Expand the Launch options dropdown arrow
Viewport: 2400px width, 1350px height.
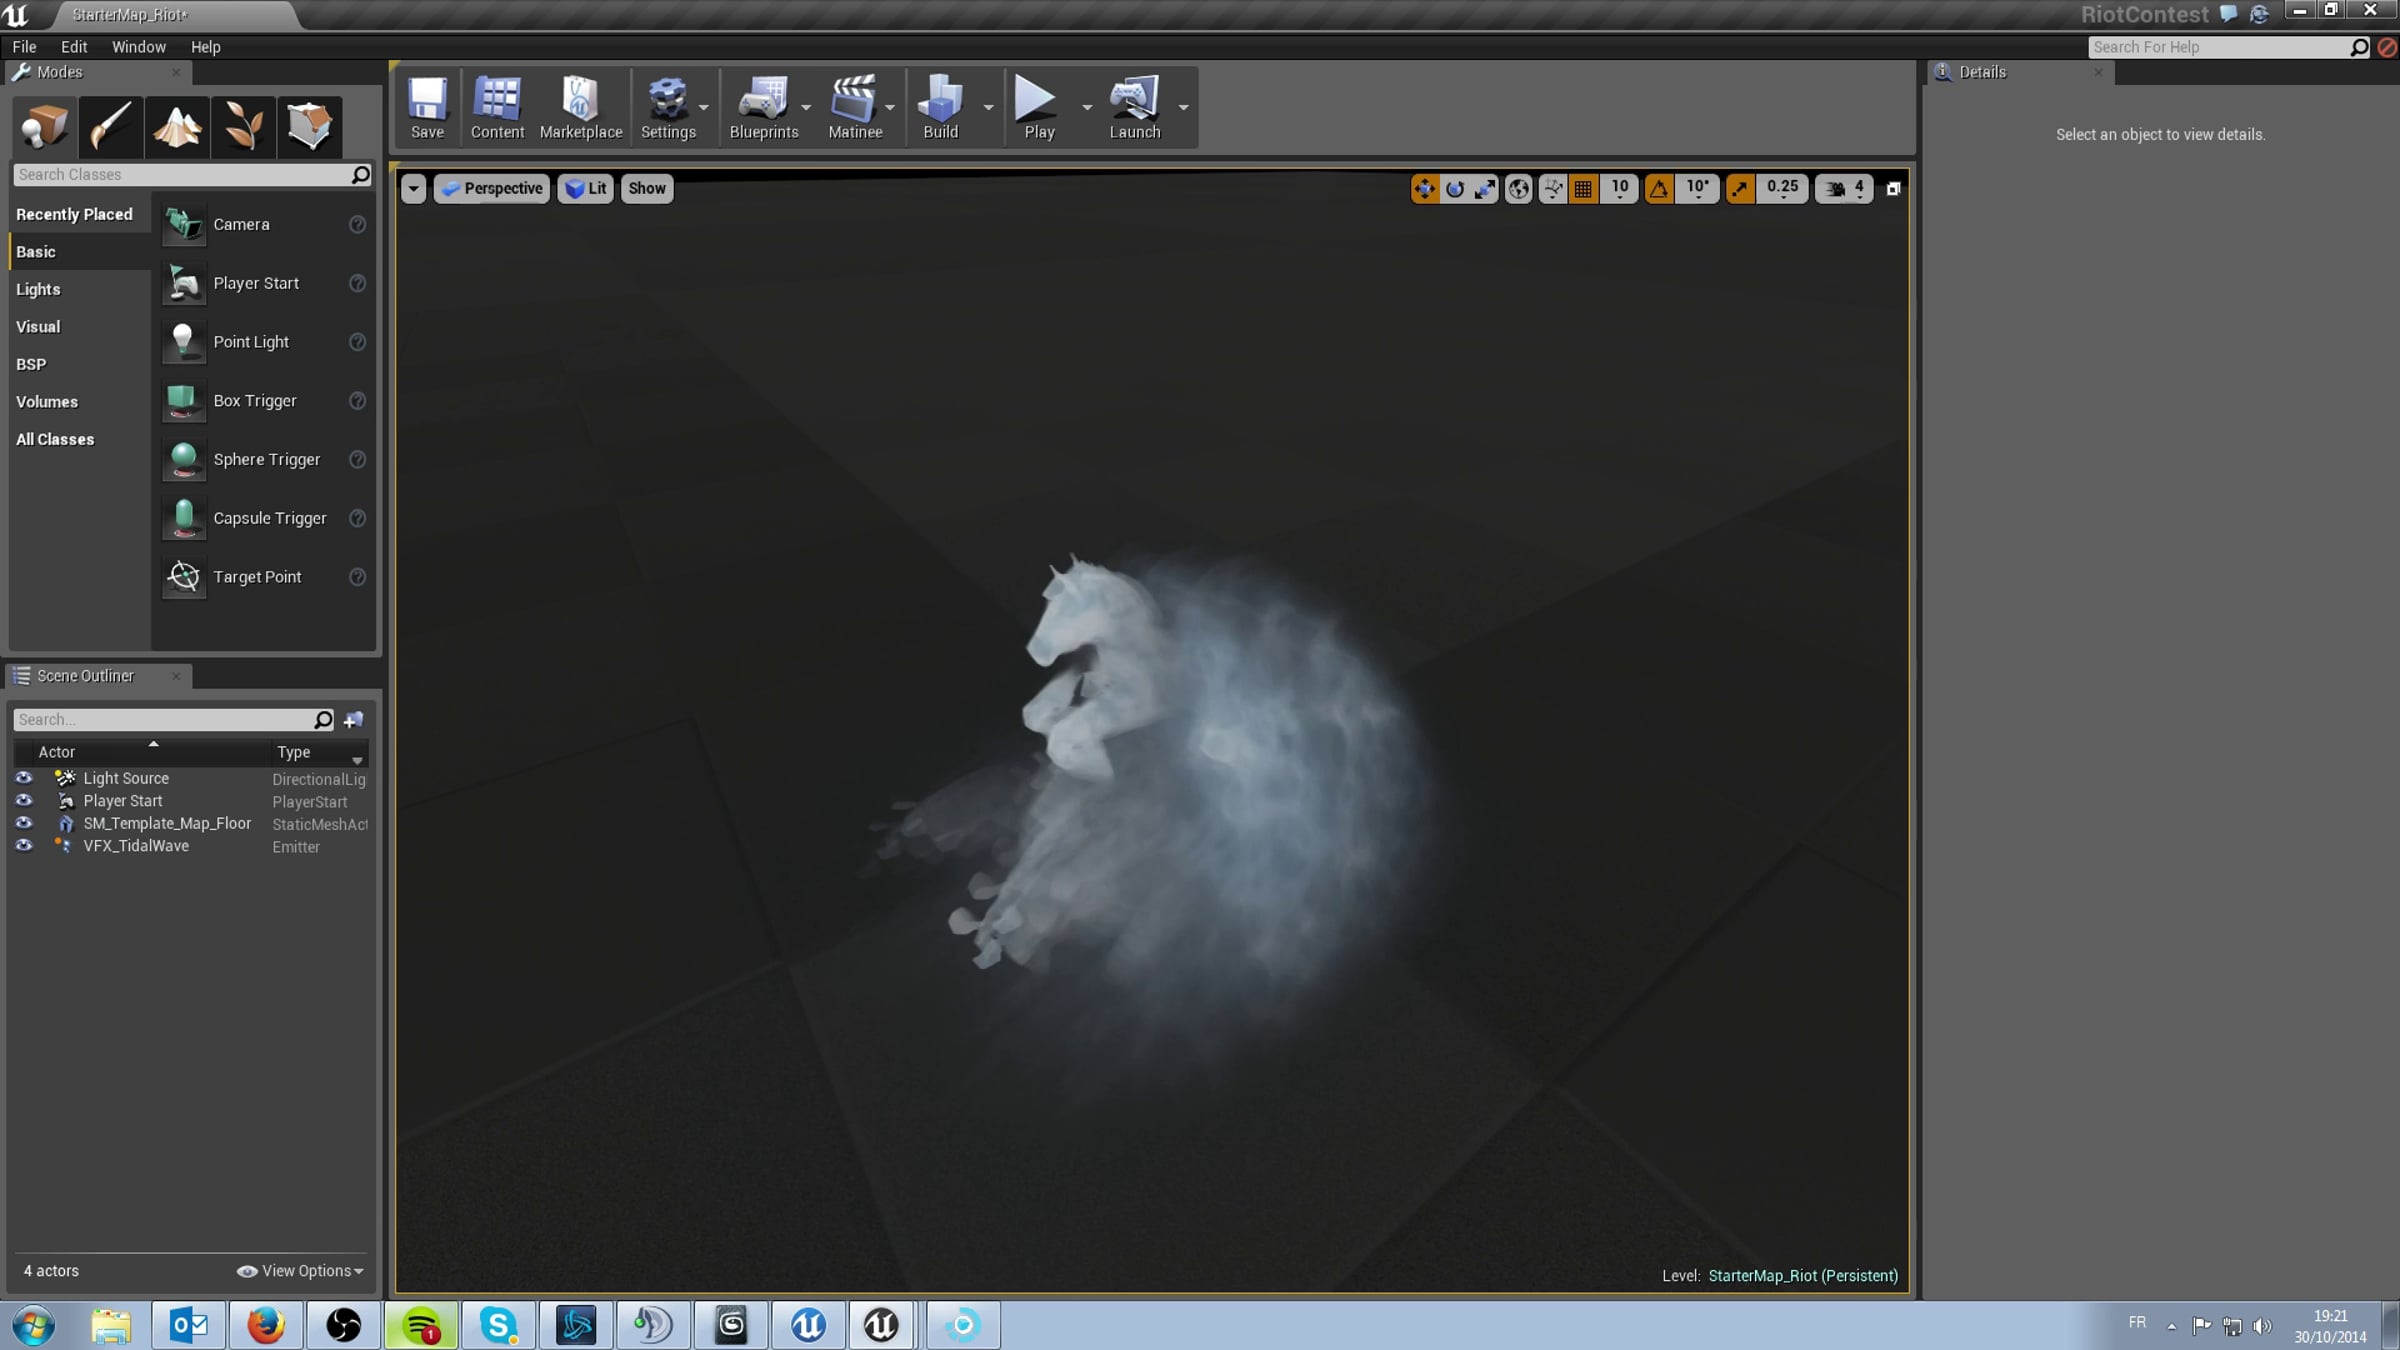pyautogui.click(x=1183, y=107)
